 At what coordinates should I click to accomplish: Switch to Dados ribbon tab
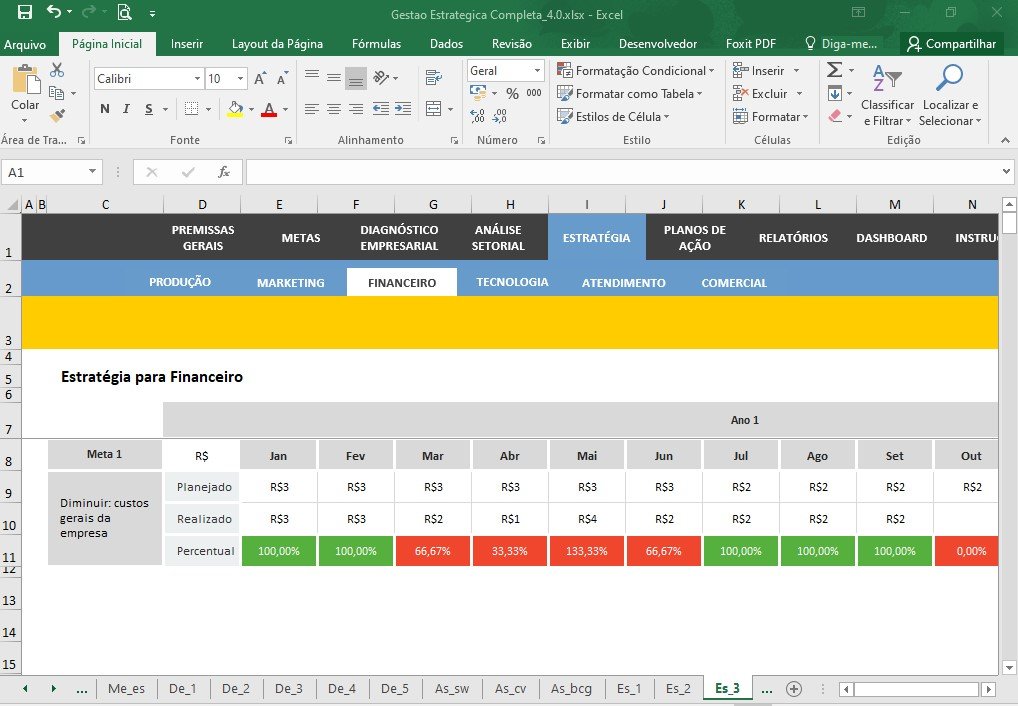[447, 44]
